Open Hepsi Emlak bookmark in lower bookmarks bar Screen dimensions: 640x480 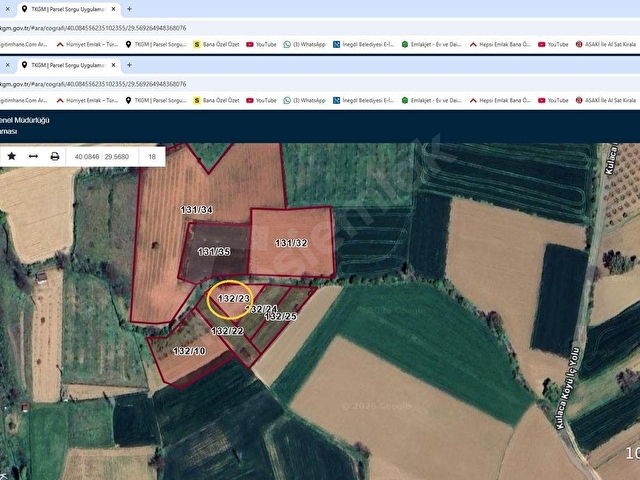(500, 100)
